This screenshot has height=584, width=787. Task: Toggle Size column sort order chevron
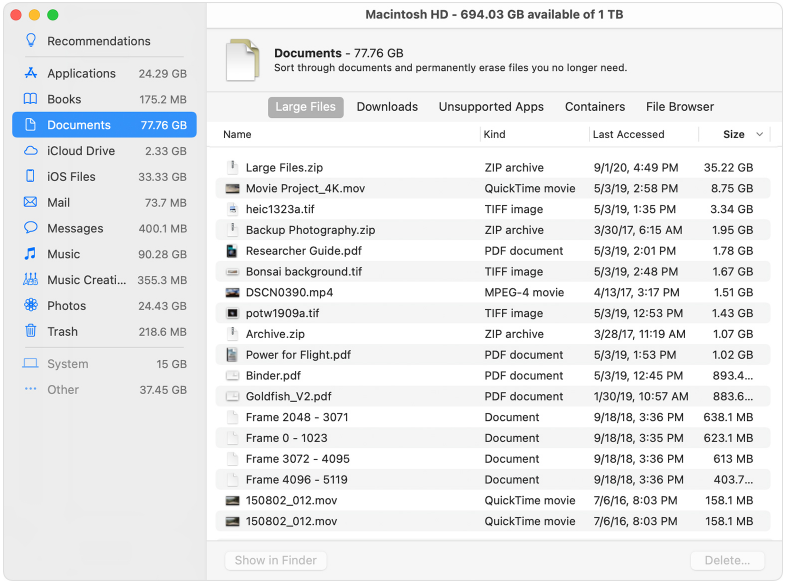click(x=759, y=135)
